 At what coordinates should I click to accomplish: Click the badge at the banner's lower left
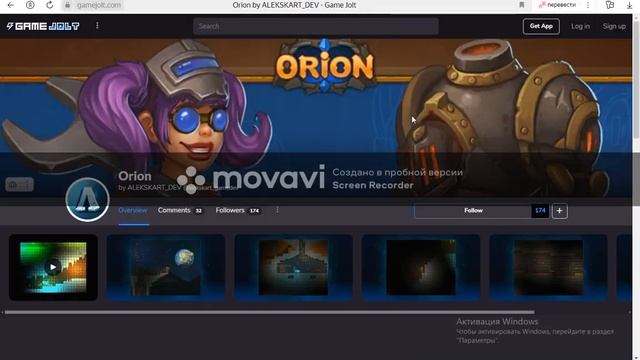click(19, 184)
